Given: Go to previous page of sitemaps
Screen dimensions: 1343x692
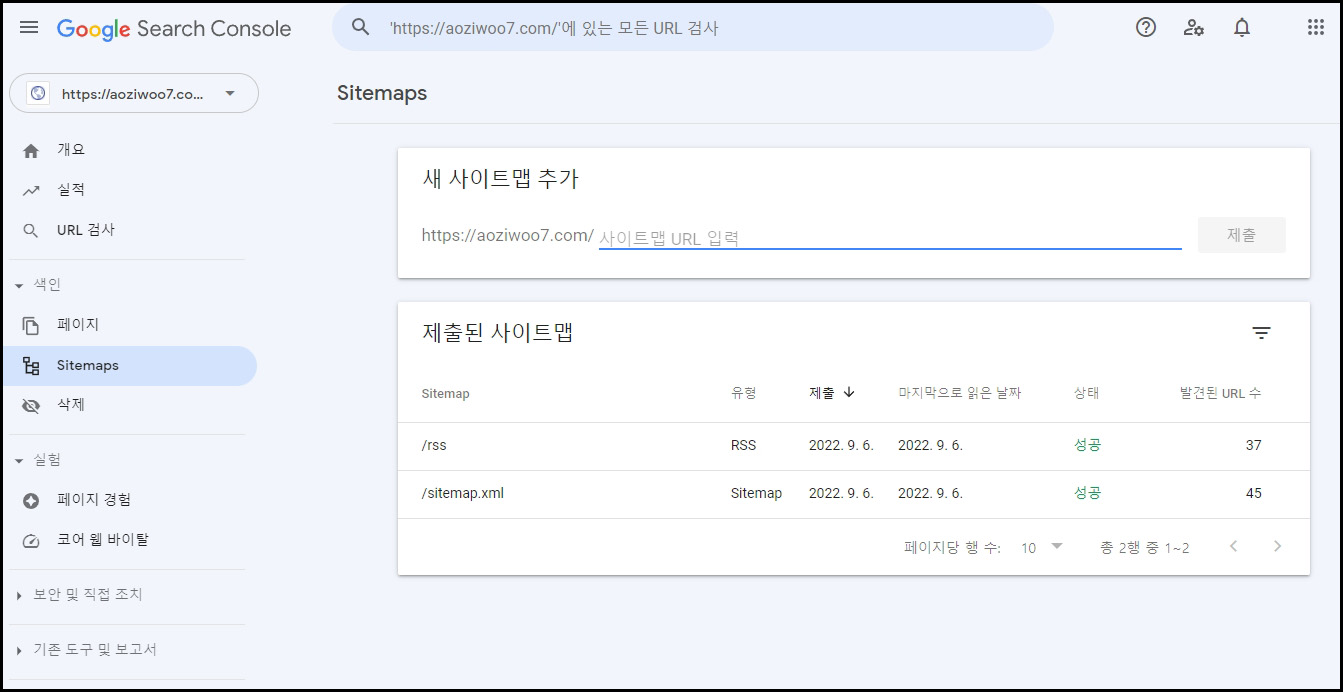Looking at the screenshot, I should 1233,546.
